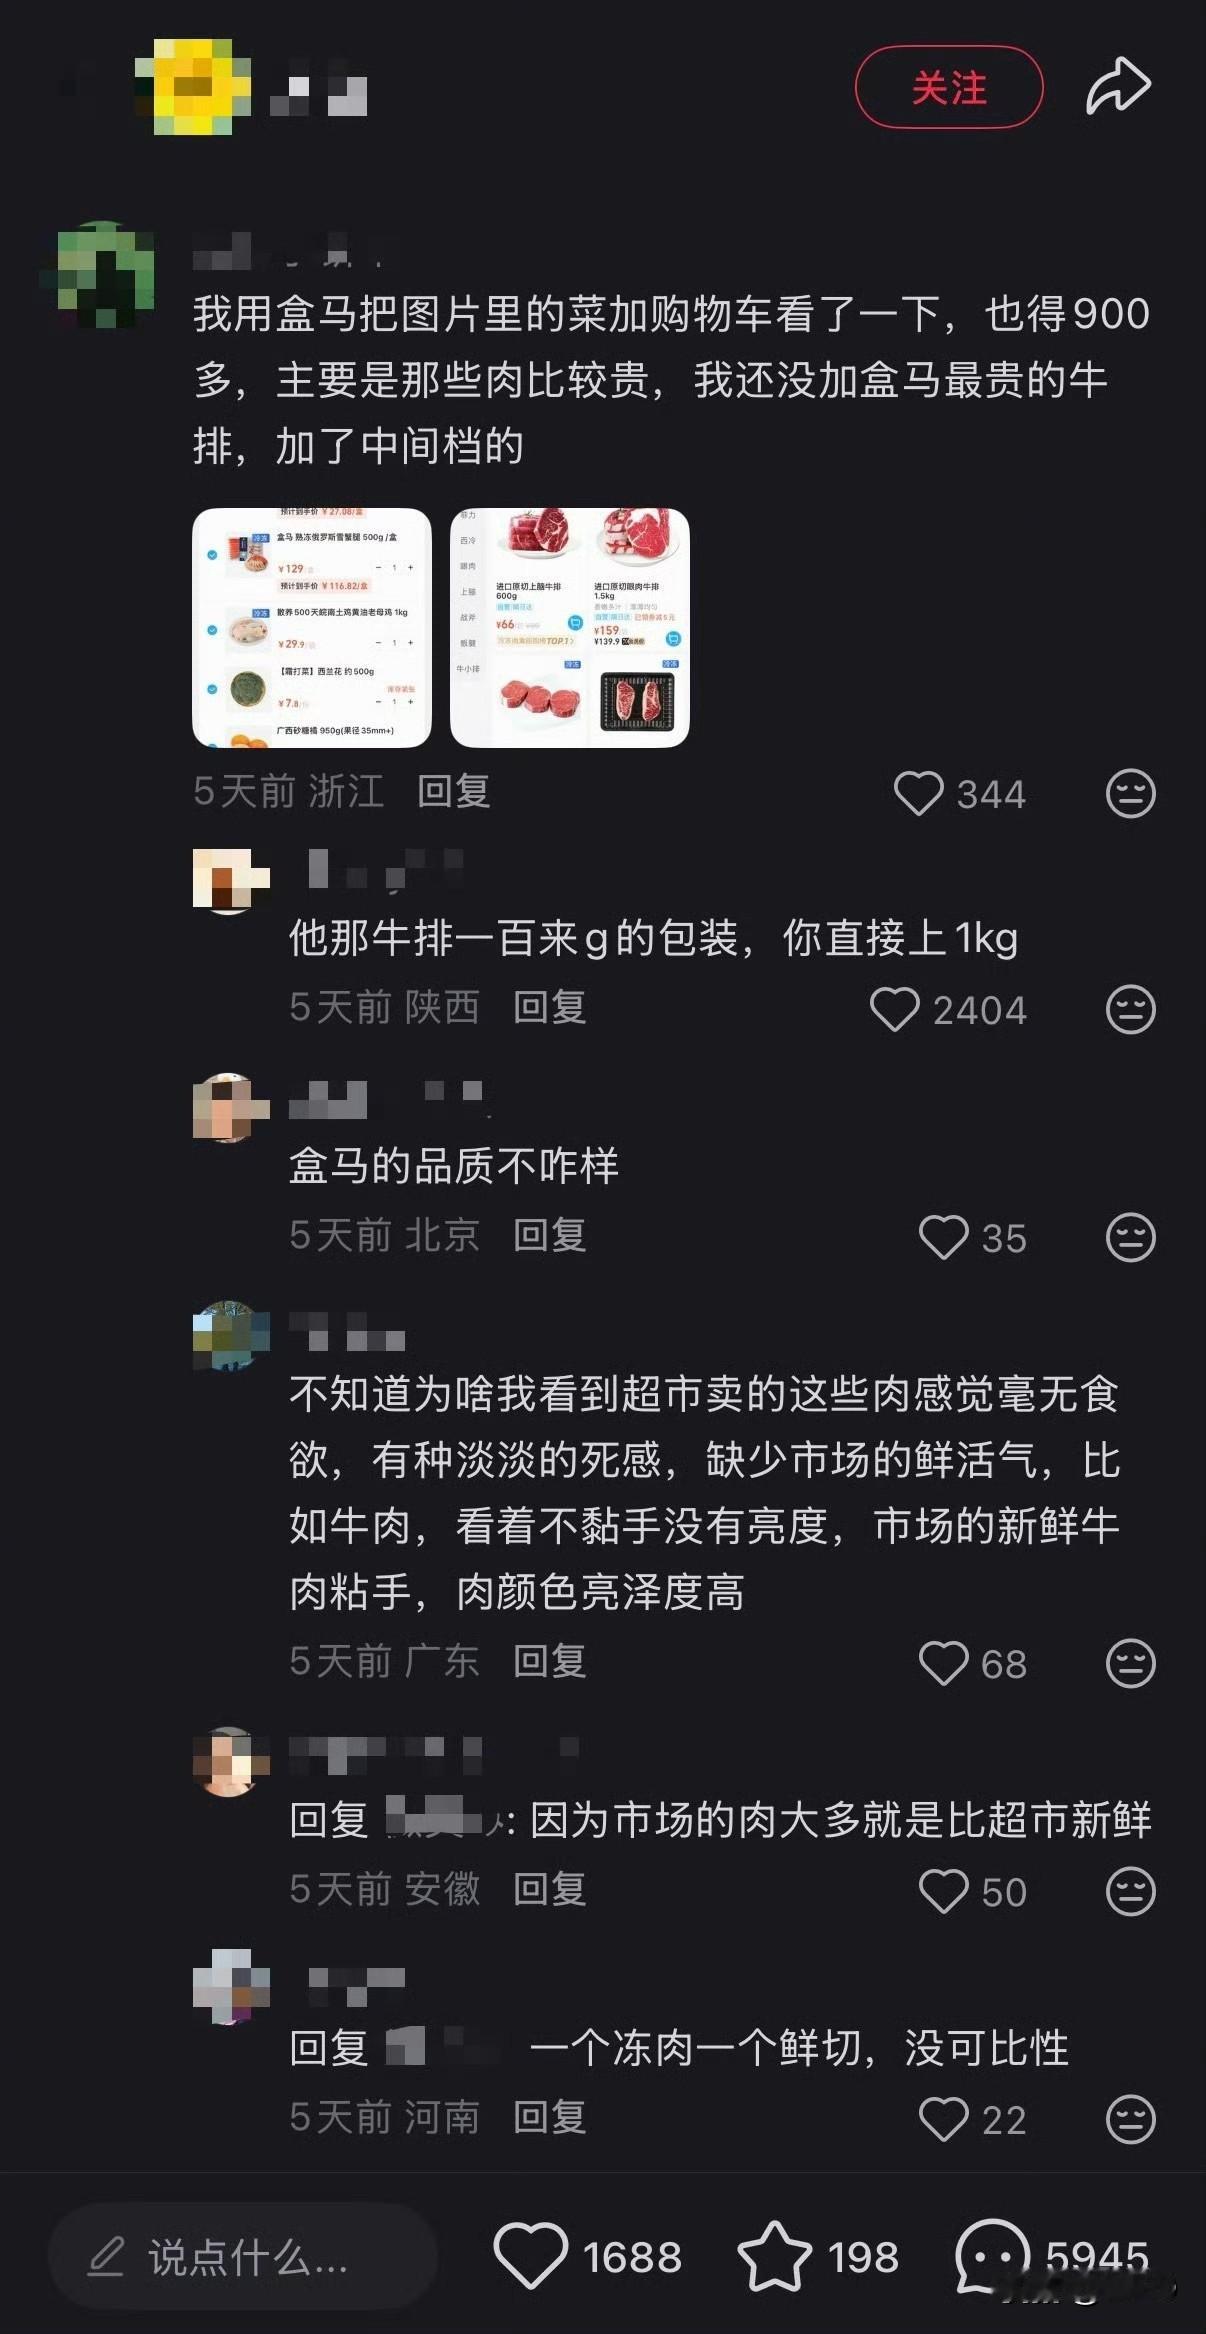Screen dimensions: 1206x2334
Task: Open the shopping cart screenshot thumbnail
Action: (312, 628)
